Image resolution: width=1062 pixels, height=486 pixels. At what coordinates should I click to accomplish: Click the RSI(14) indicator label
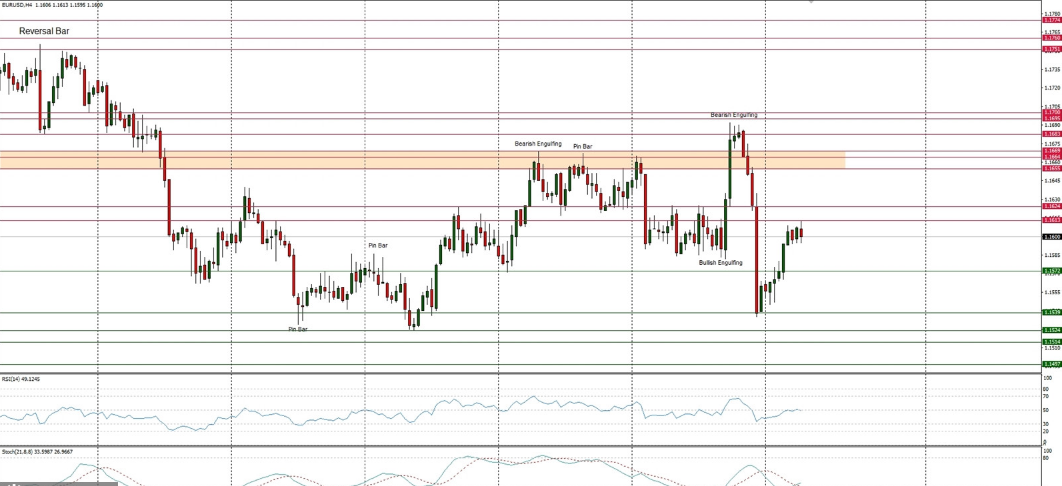tap(20, 379)
